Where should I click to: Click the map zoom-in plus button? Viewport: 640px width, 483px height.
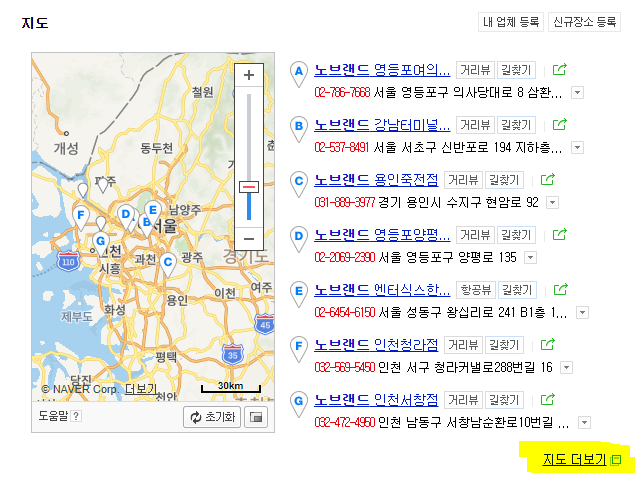coord(249,75)
